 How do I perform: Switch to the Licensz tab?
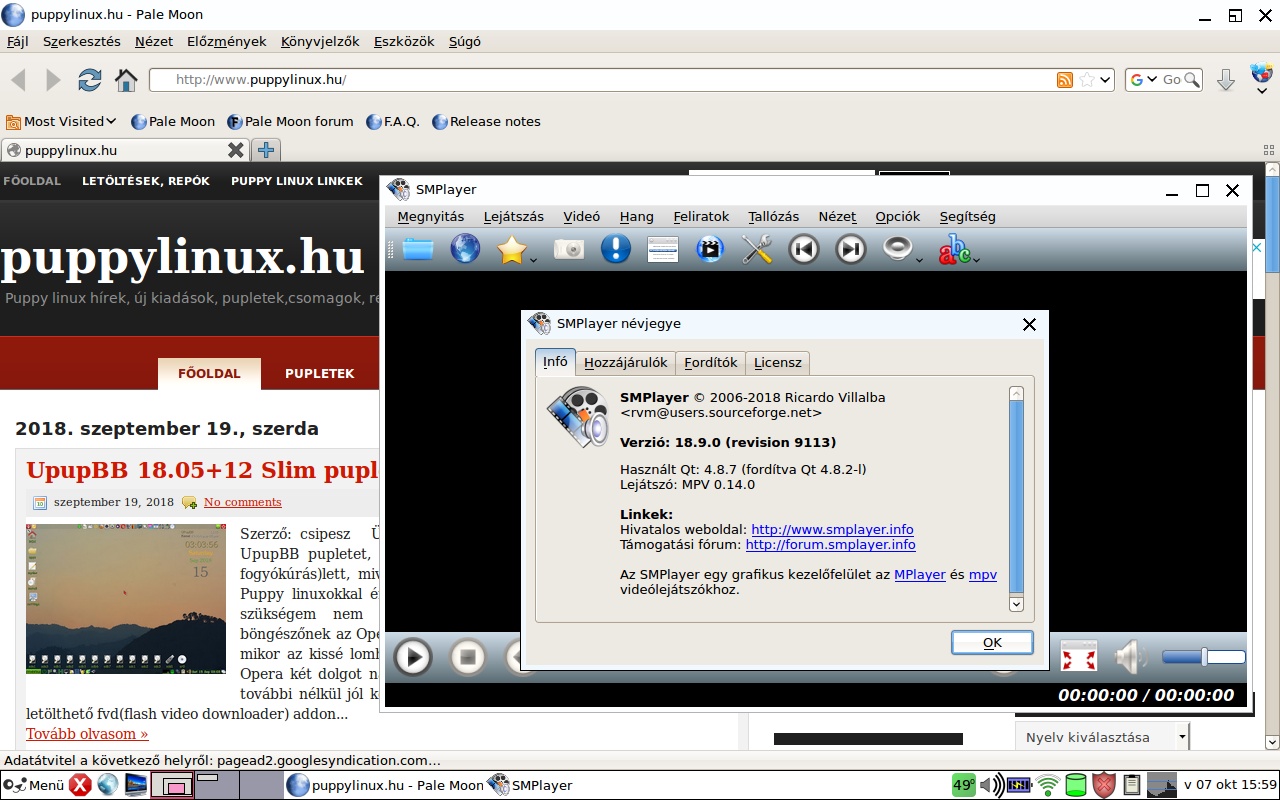tap(778, 362)
